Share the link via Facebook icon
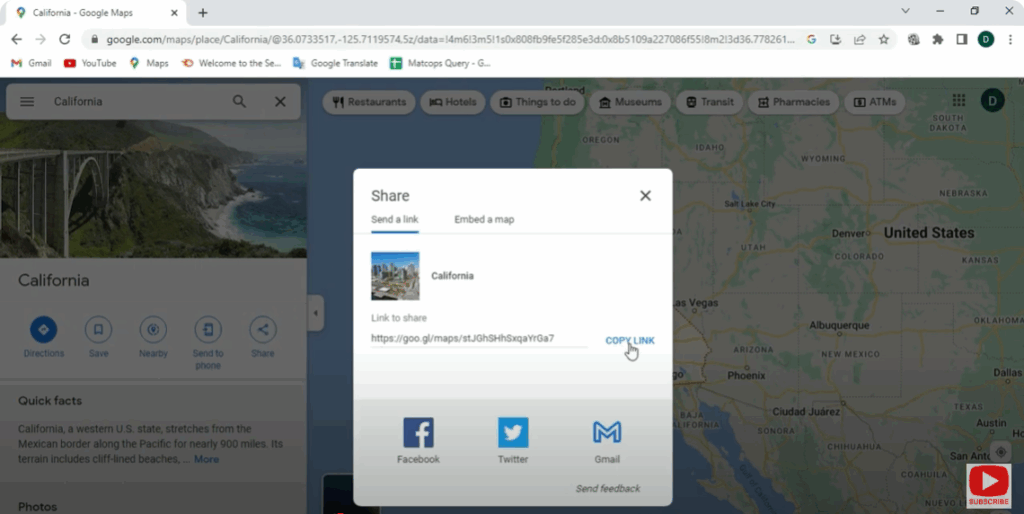1024x514 pixels. click(x=418, y=432)
